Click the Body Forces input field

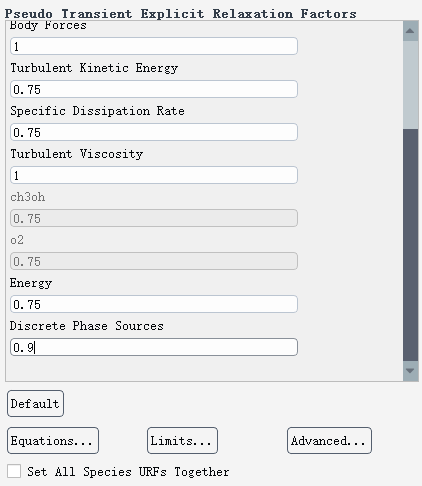coord(154,46)
